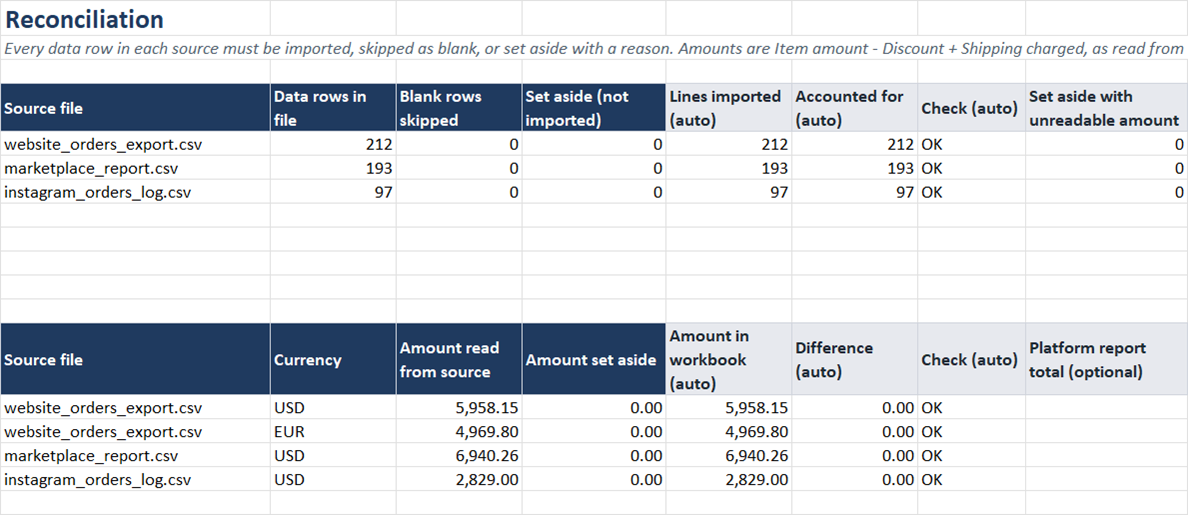Click "Amount set aside" 0.00 in EUR row
Viewport: 1188px width, 515px height.
593,432
